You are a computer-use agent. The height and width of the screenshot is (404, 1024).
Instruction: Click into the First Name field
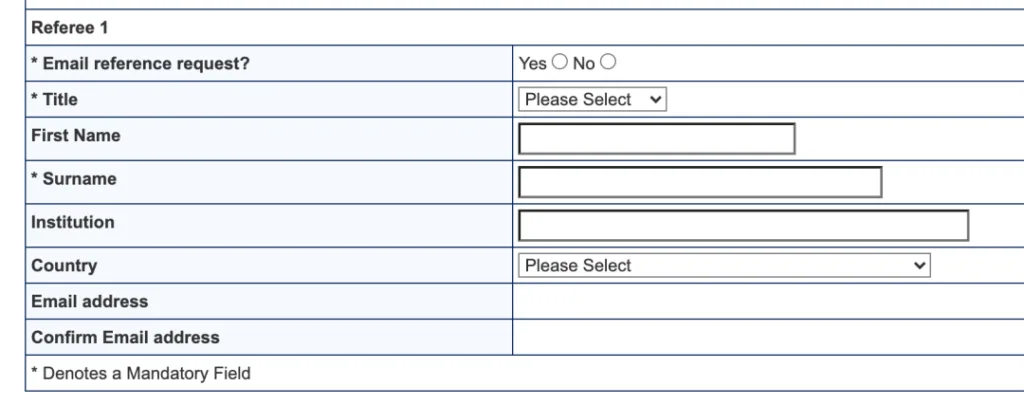point(656,139)
